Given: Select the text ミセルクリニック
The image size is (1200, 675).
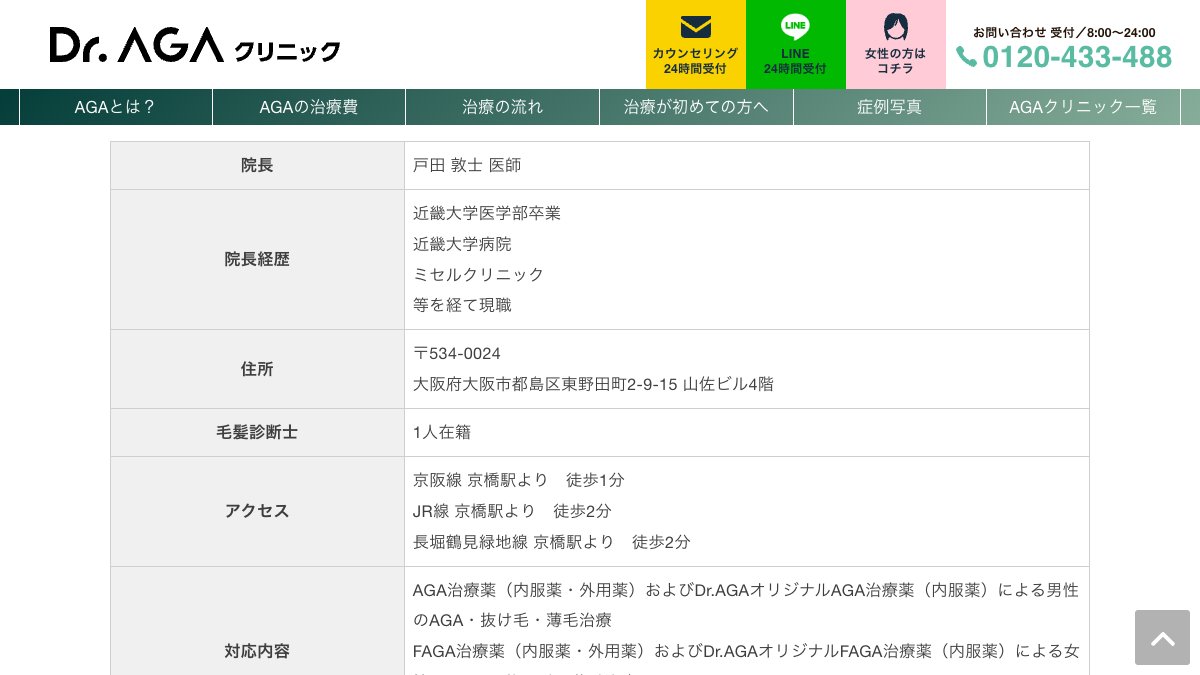Looking at the screenshot, I should tap(479, 274).
